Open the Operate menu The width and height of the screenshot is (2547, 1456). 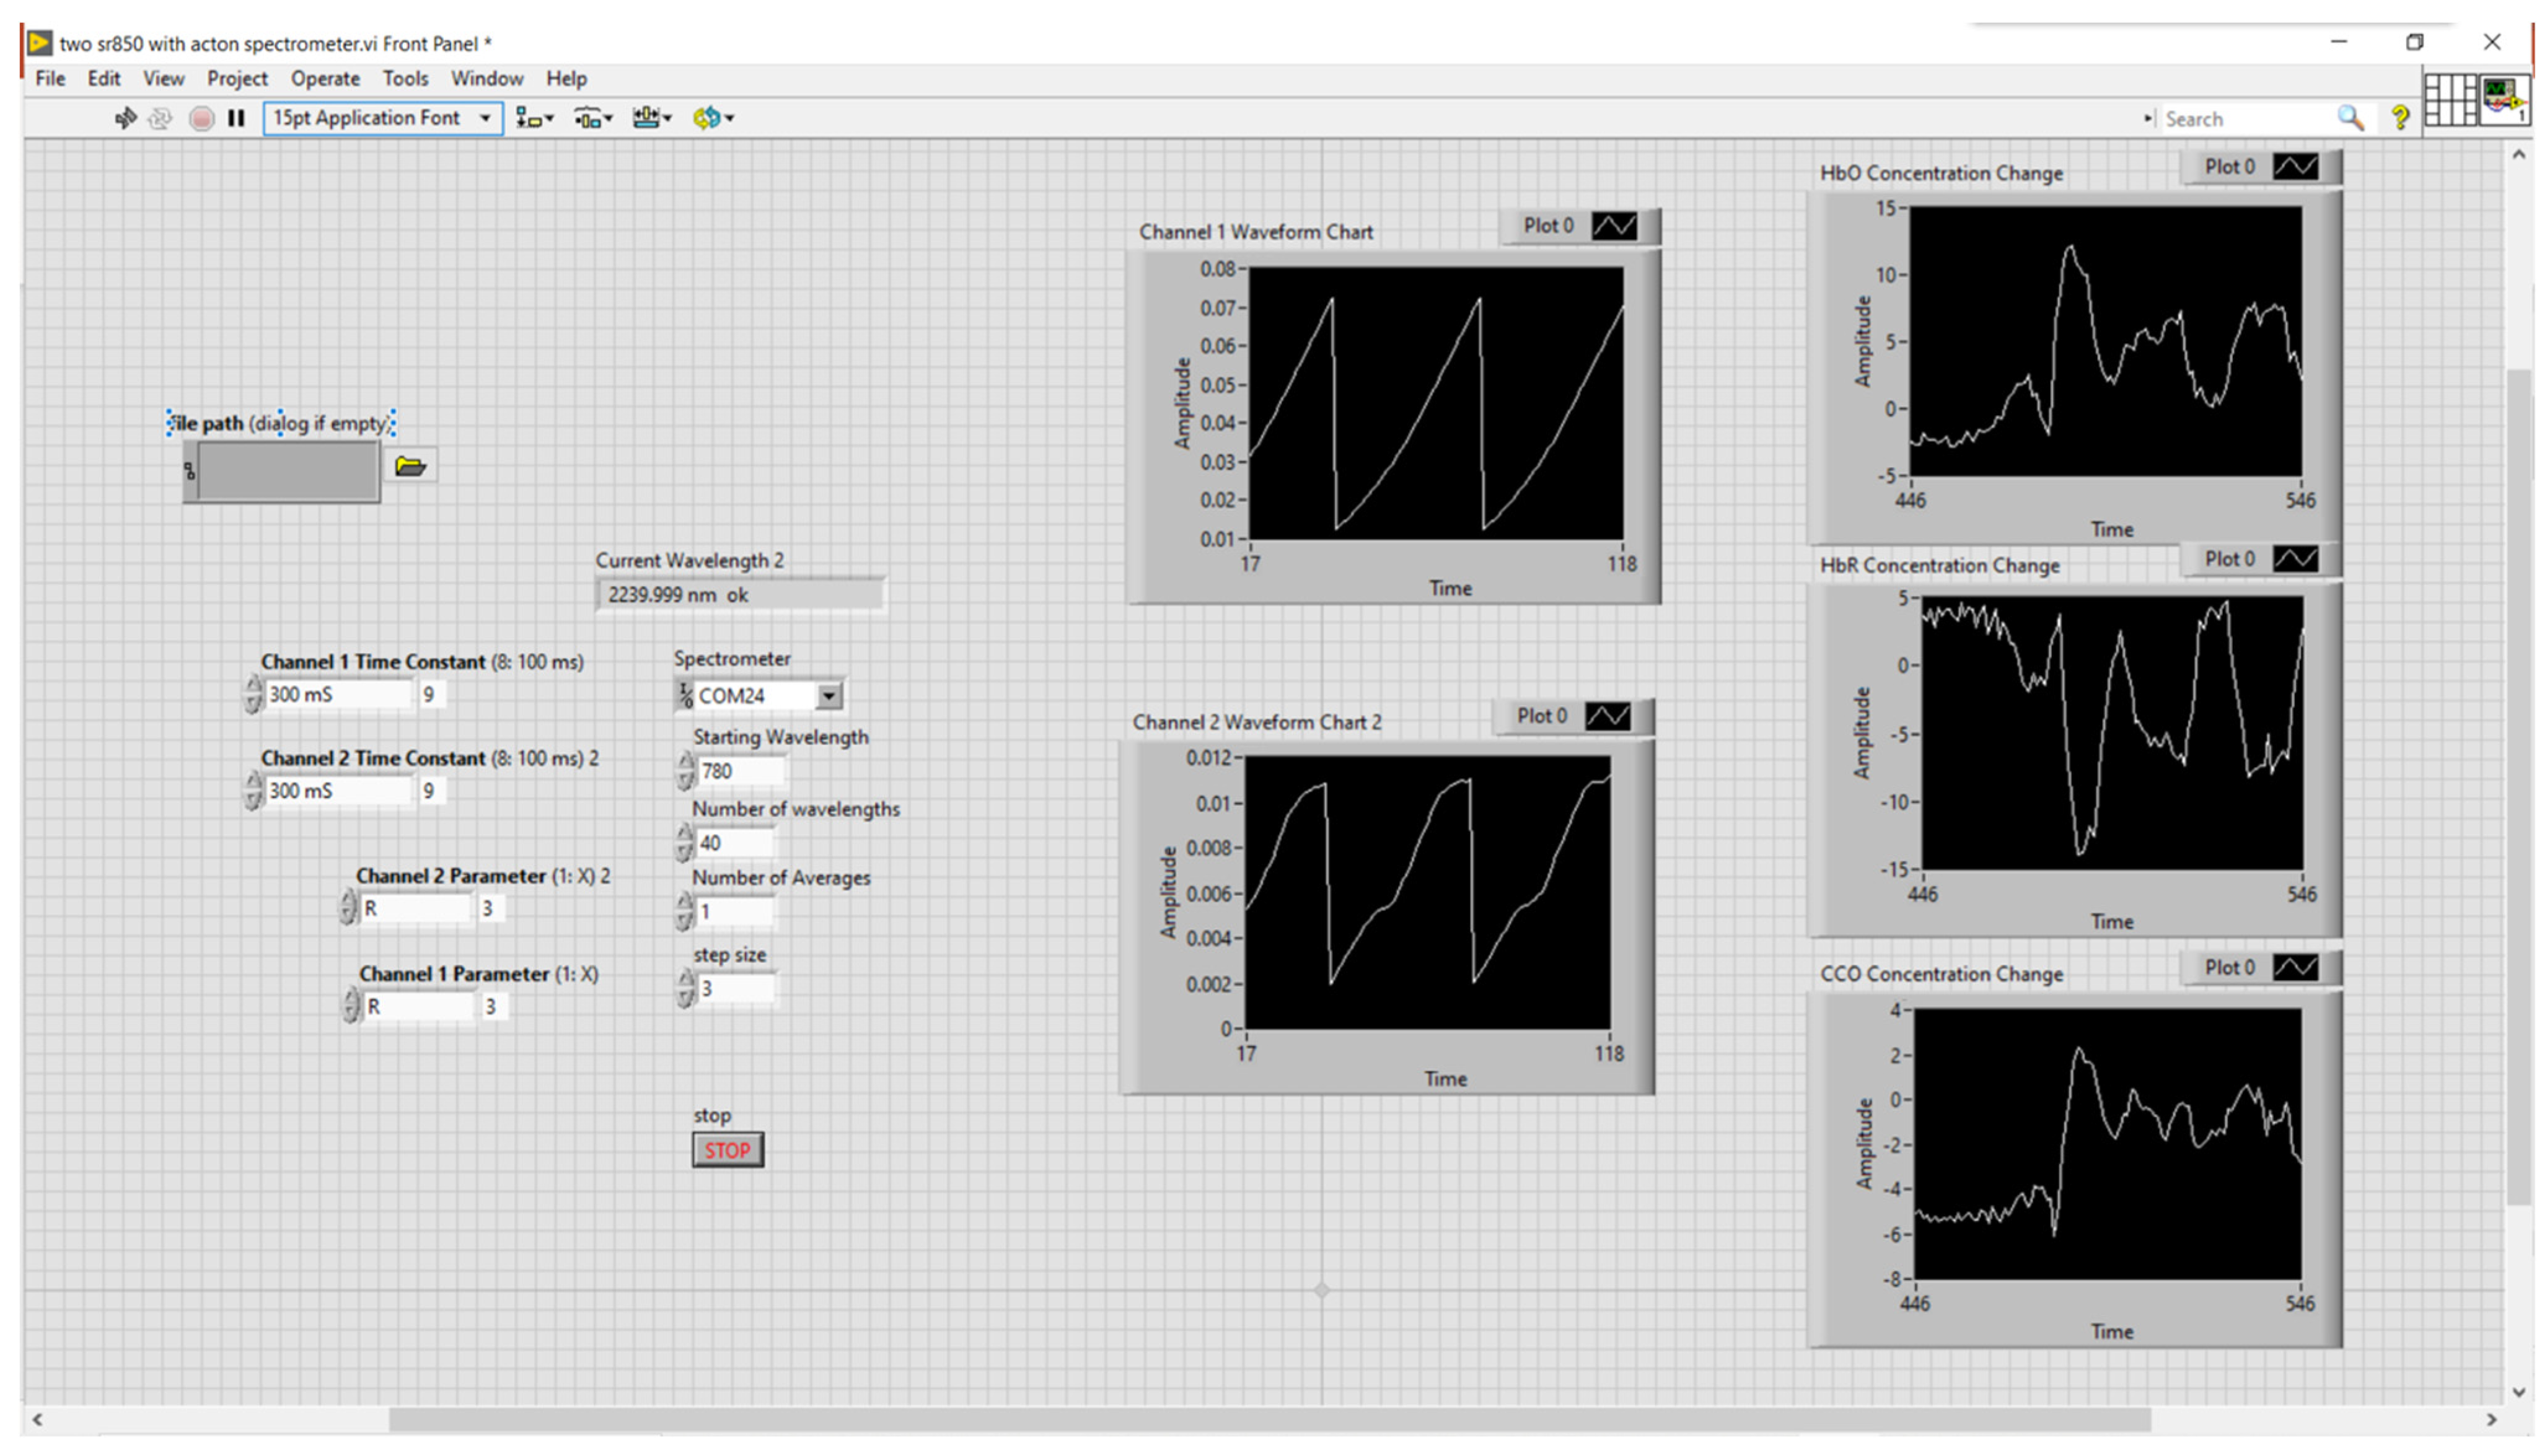(x=325, y=78)
